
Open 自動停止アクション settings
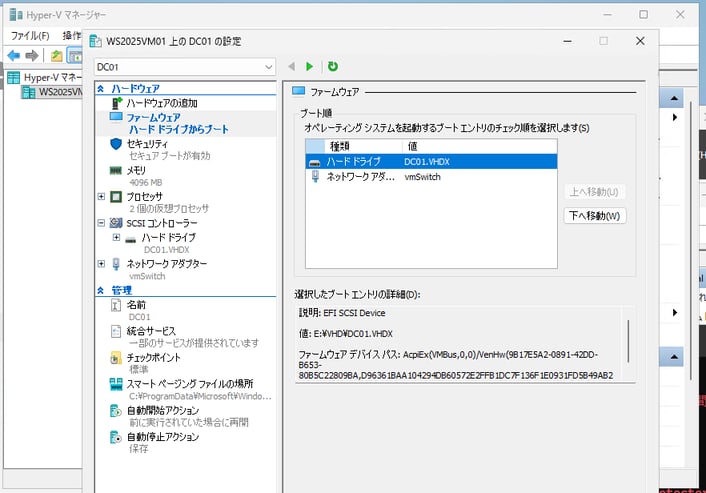click(x=163, y=437)
